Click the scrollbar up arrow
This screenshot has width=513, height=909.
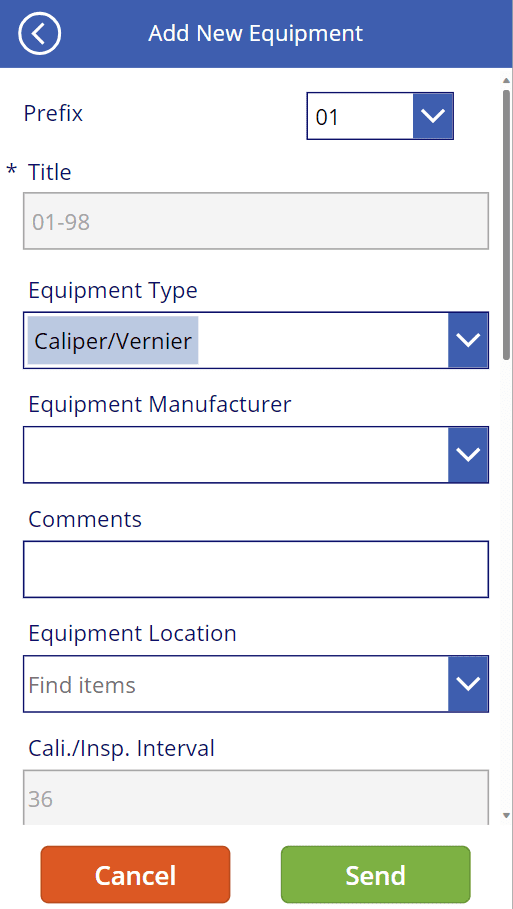coord(506,79)
